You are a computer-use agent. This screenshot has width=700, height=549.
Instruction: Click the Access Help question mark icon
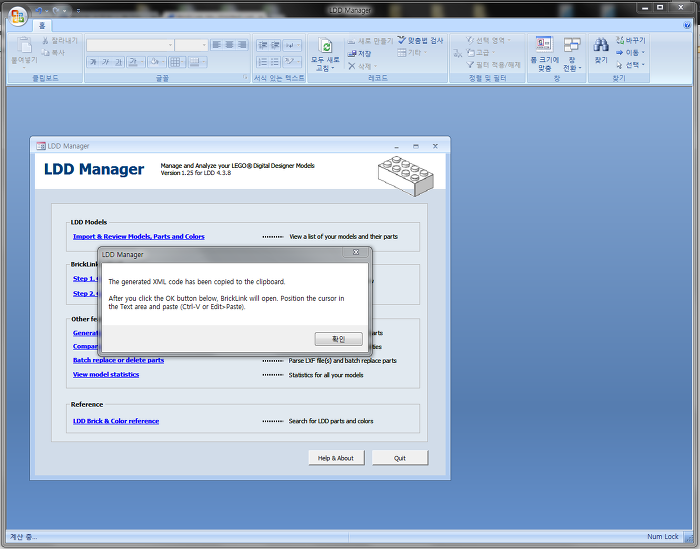point(687,25)
